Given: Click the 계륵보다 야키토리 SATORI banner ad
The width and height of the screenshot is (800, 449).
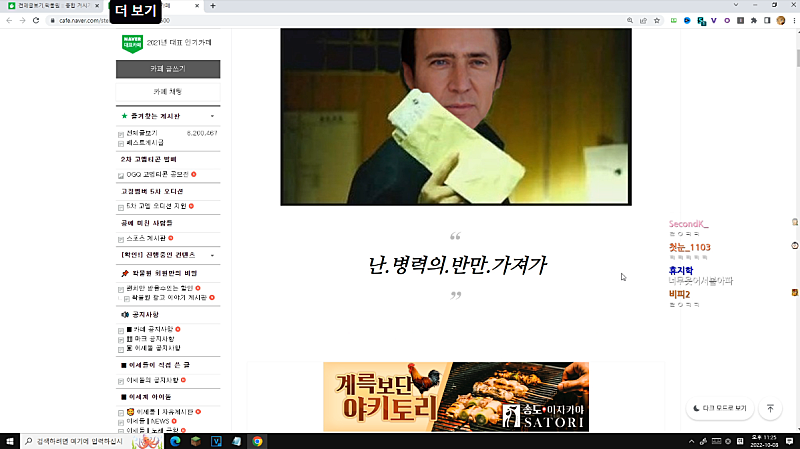Looking at the screenshot, I should 456,397.
